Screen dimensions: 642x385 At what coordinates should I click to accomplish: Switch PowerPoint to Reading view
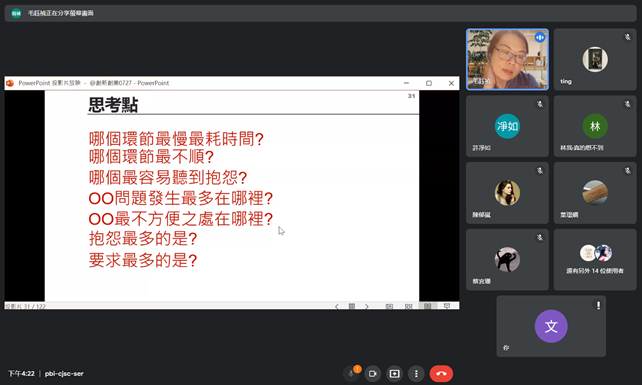click(427, 306)
